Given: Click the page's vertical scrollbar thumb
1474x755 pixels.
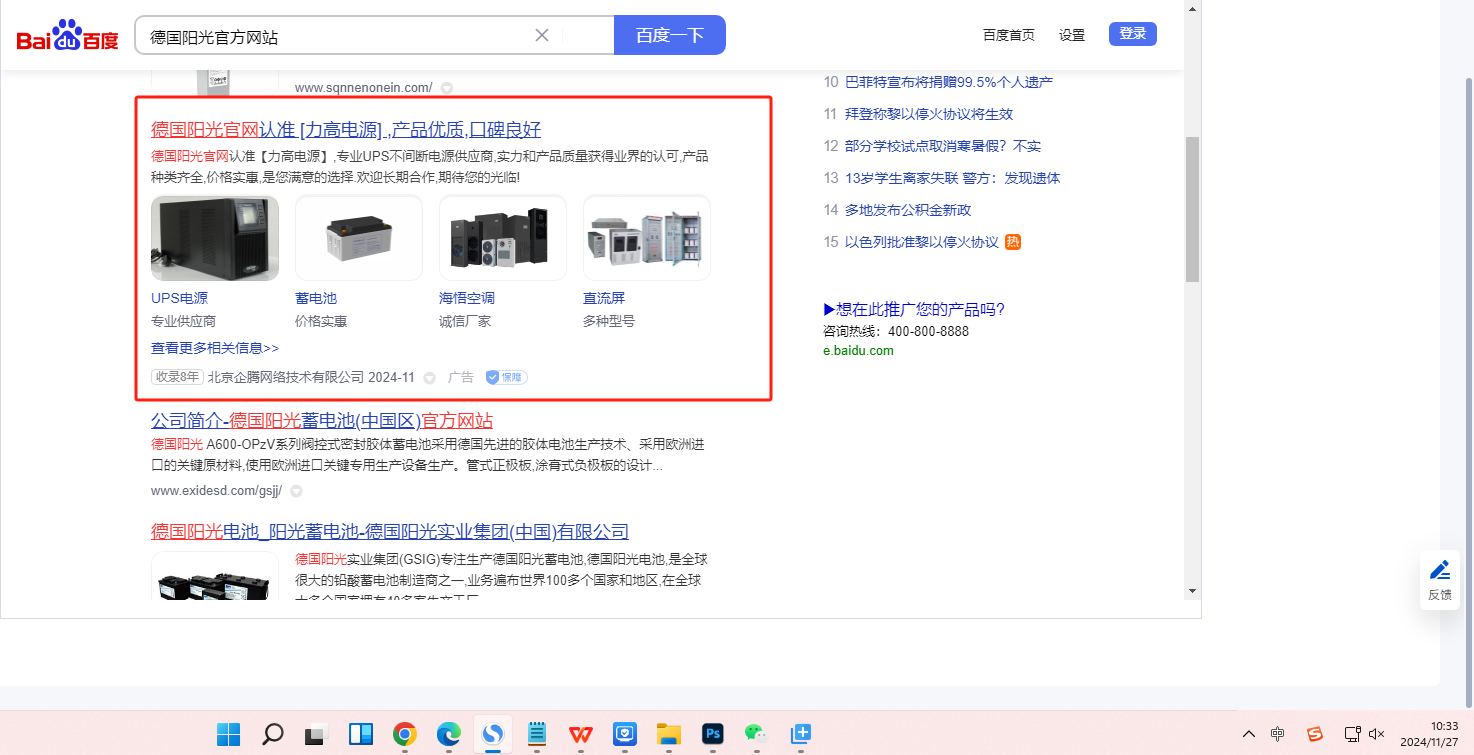Looking at the screenshot, I should [x=1192, y=210].
